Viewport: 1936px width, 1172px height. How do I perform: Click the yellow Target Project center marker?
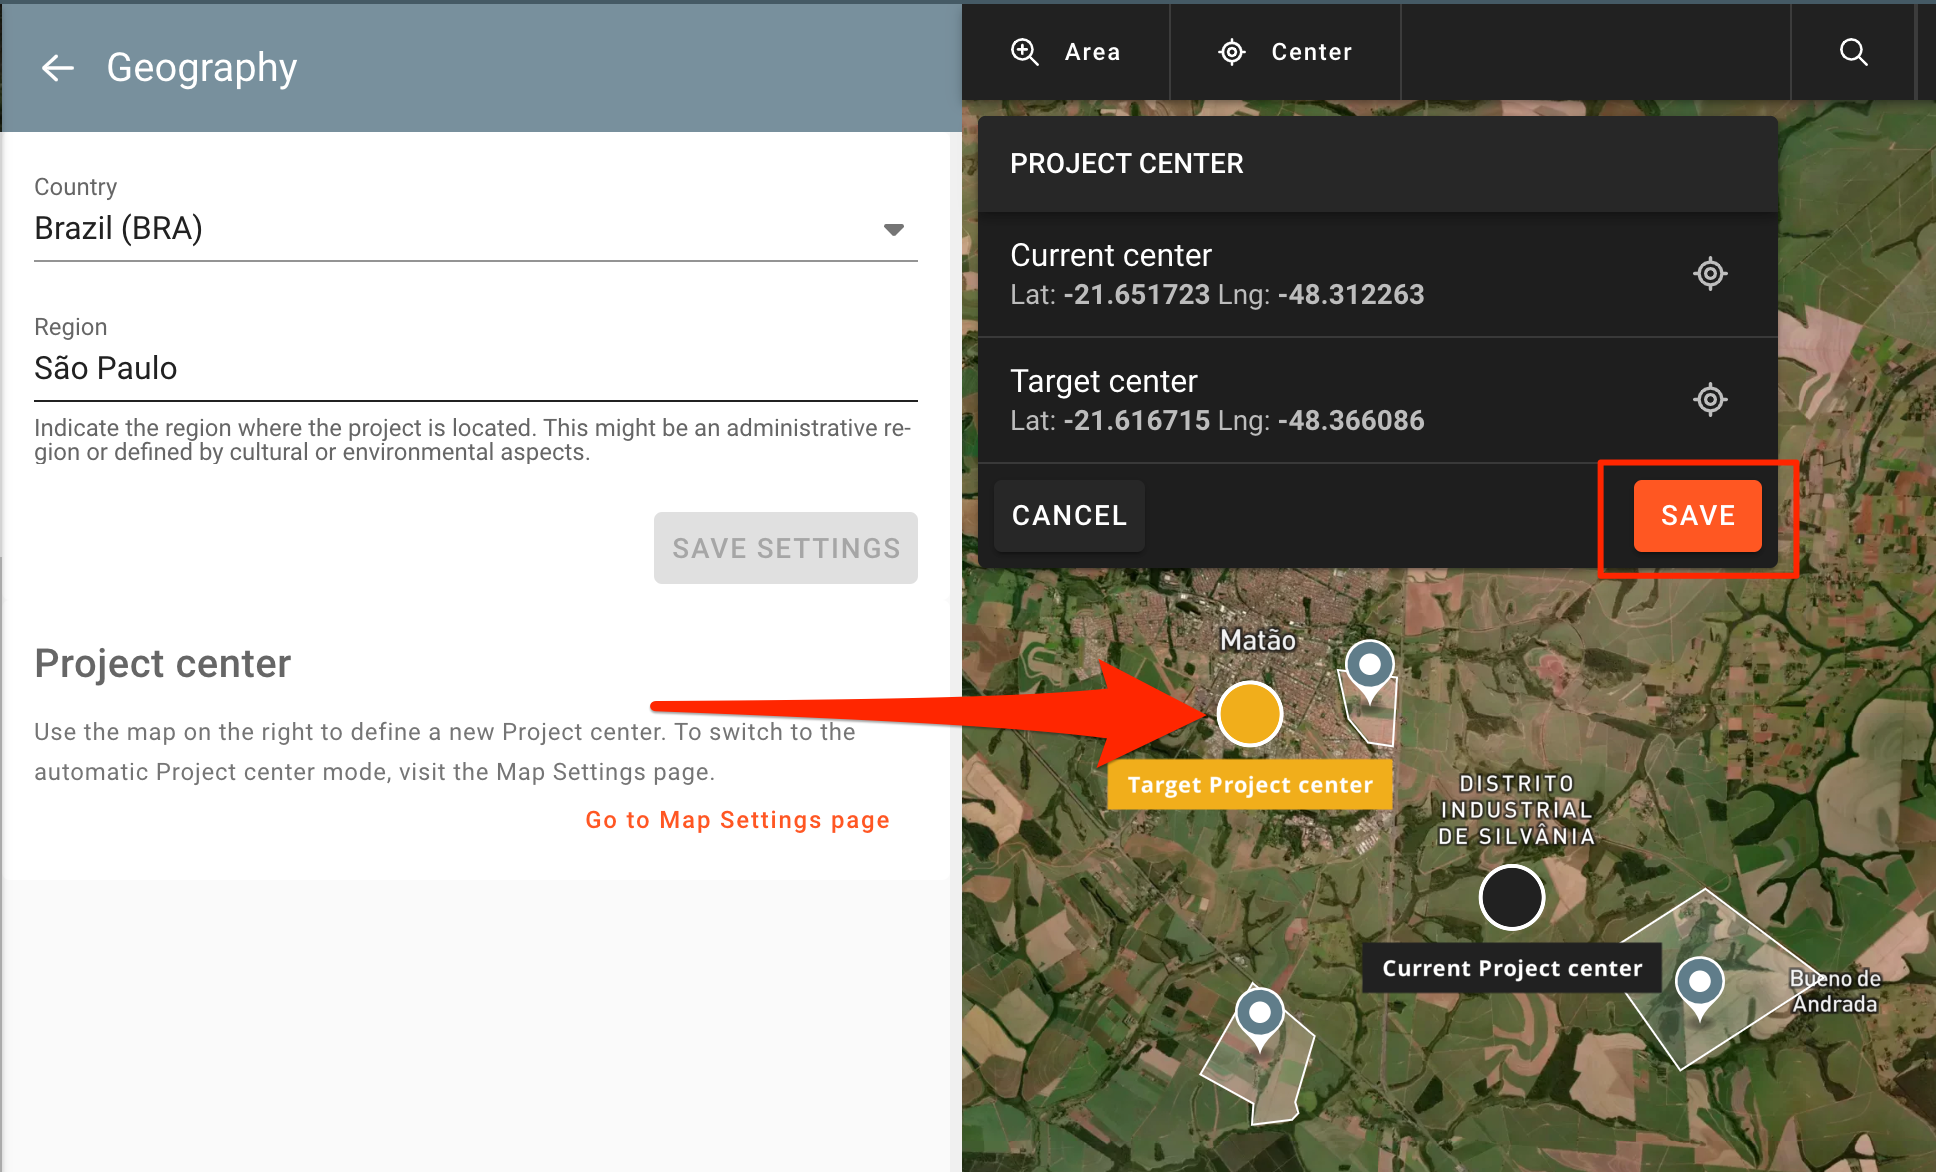click(x=1249, y=714)
